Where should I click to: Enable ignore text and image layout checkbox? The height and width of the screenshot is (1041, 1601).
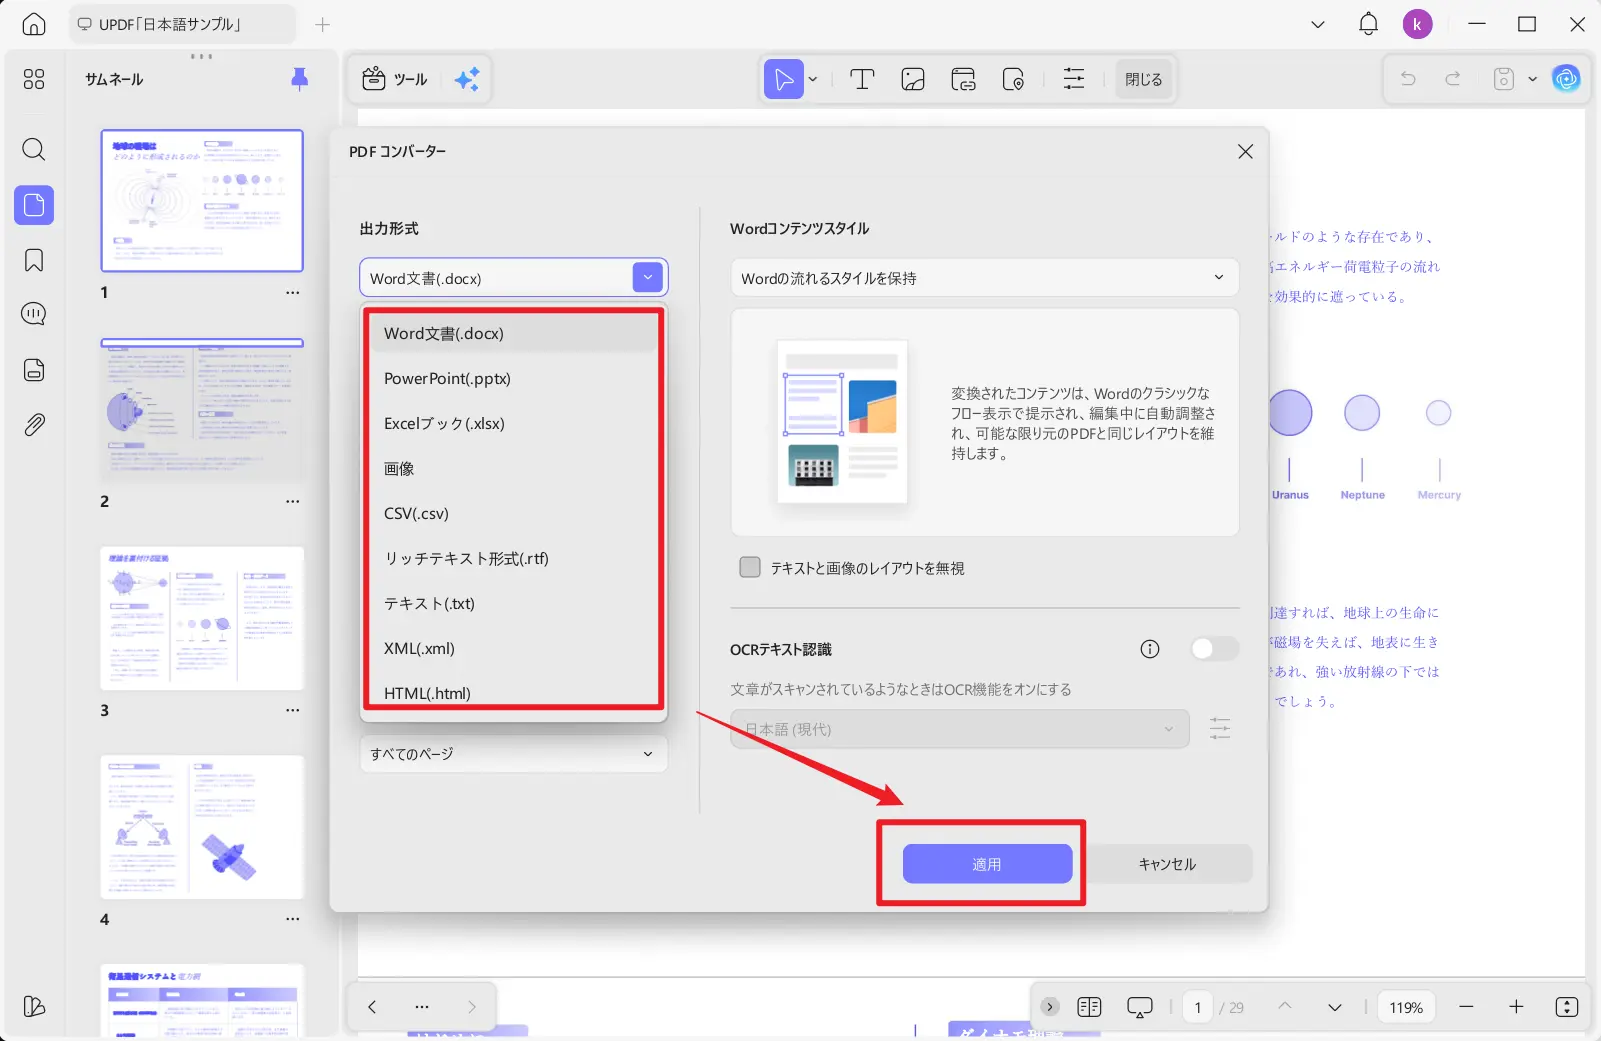pyautogui.click(x=750, y=568)
